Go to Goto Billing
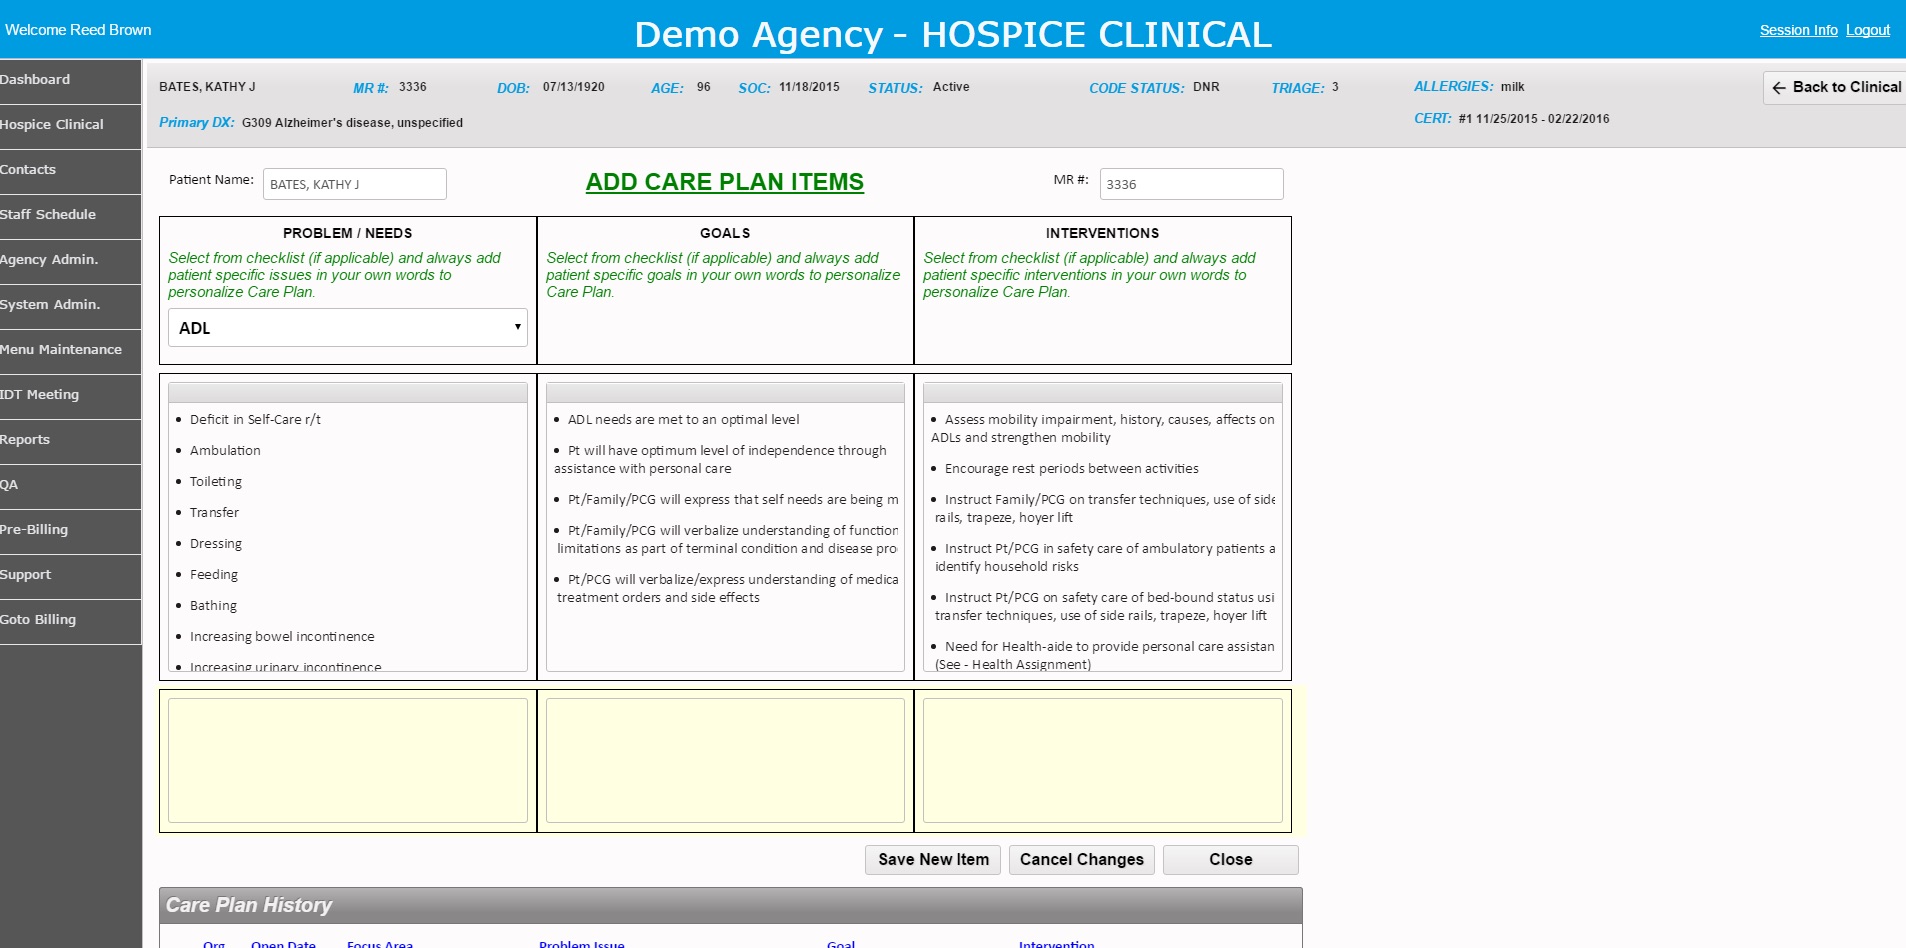The height and width of the screenshot is (948, 1906). [x=70, y=620]
